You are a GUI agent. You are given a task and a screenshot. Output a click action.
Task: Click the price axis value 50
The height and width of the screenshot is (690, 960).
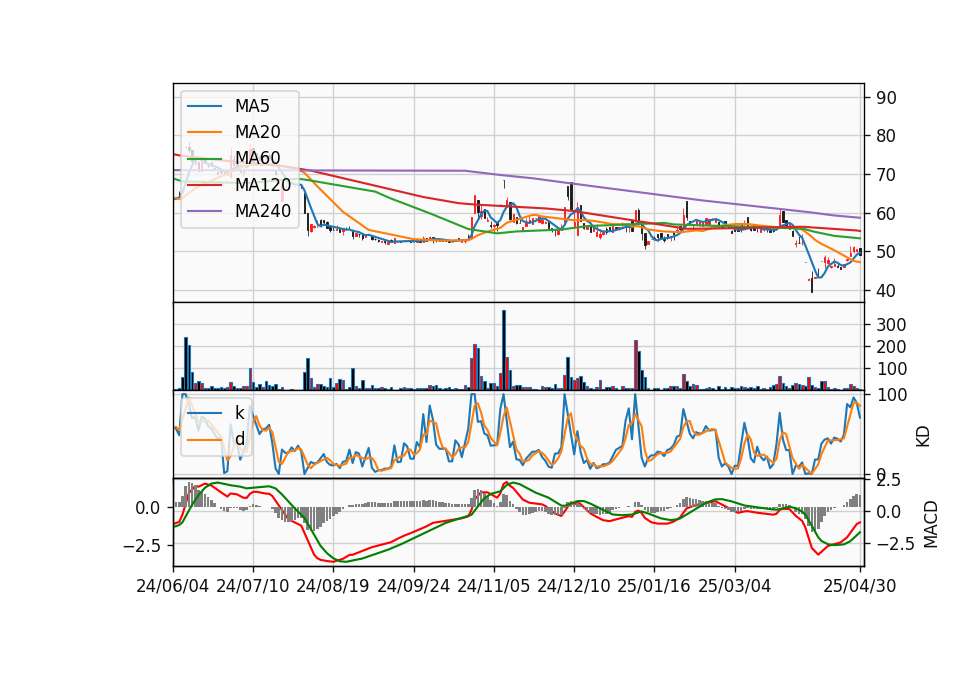pyautogui.click(x=886, y=252)
